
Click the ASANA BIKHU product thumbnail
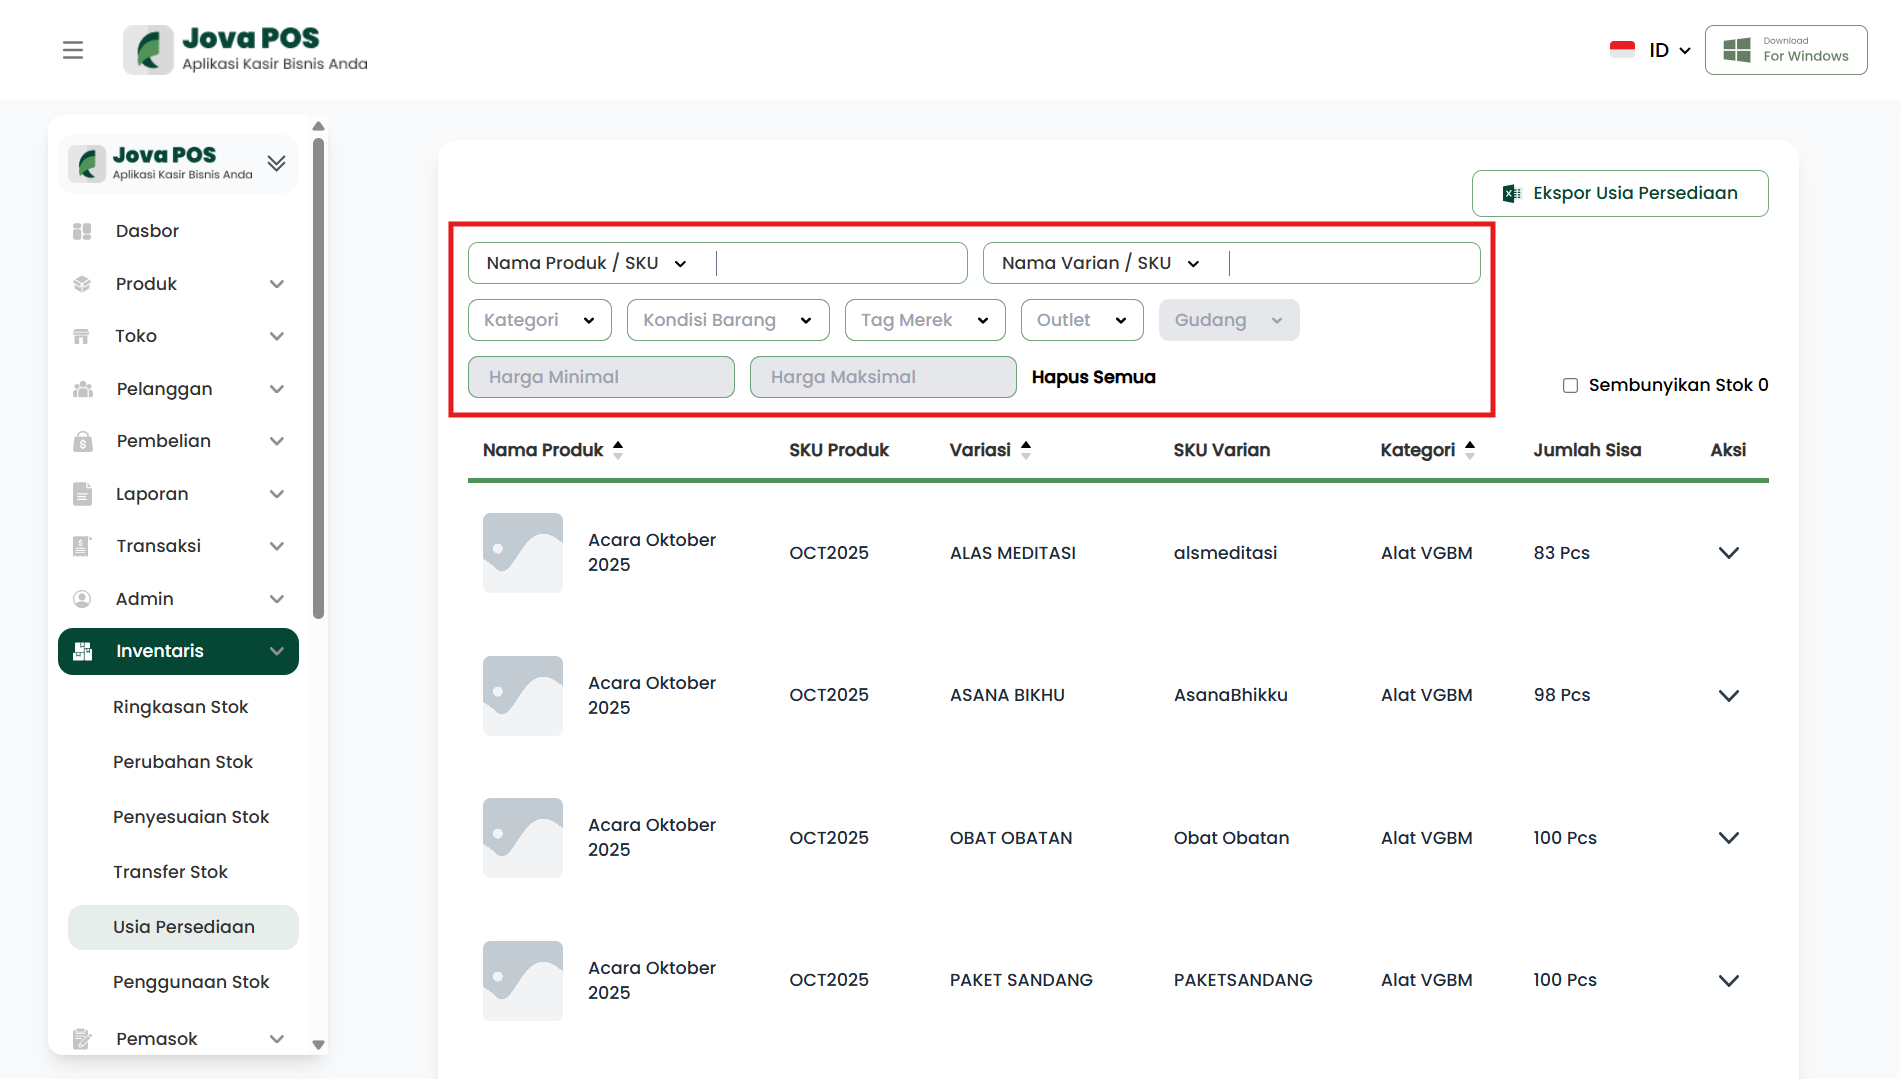tap(523, 696)
